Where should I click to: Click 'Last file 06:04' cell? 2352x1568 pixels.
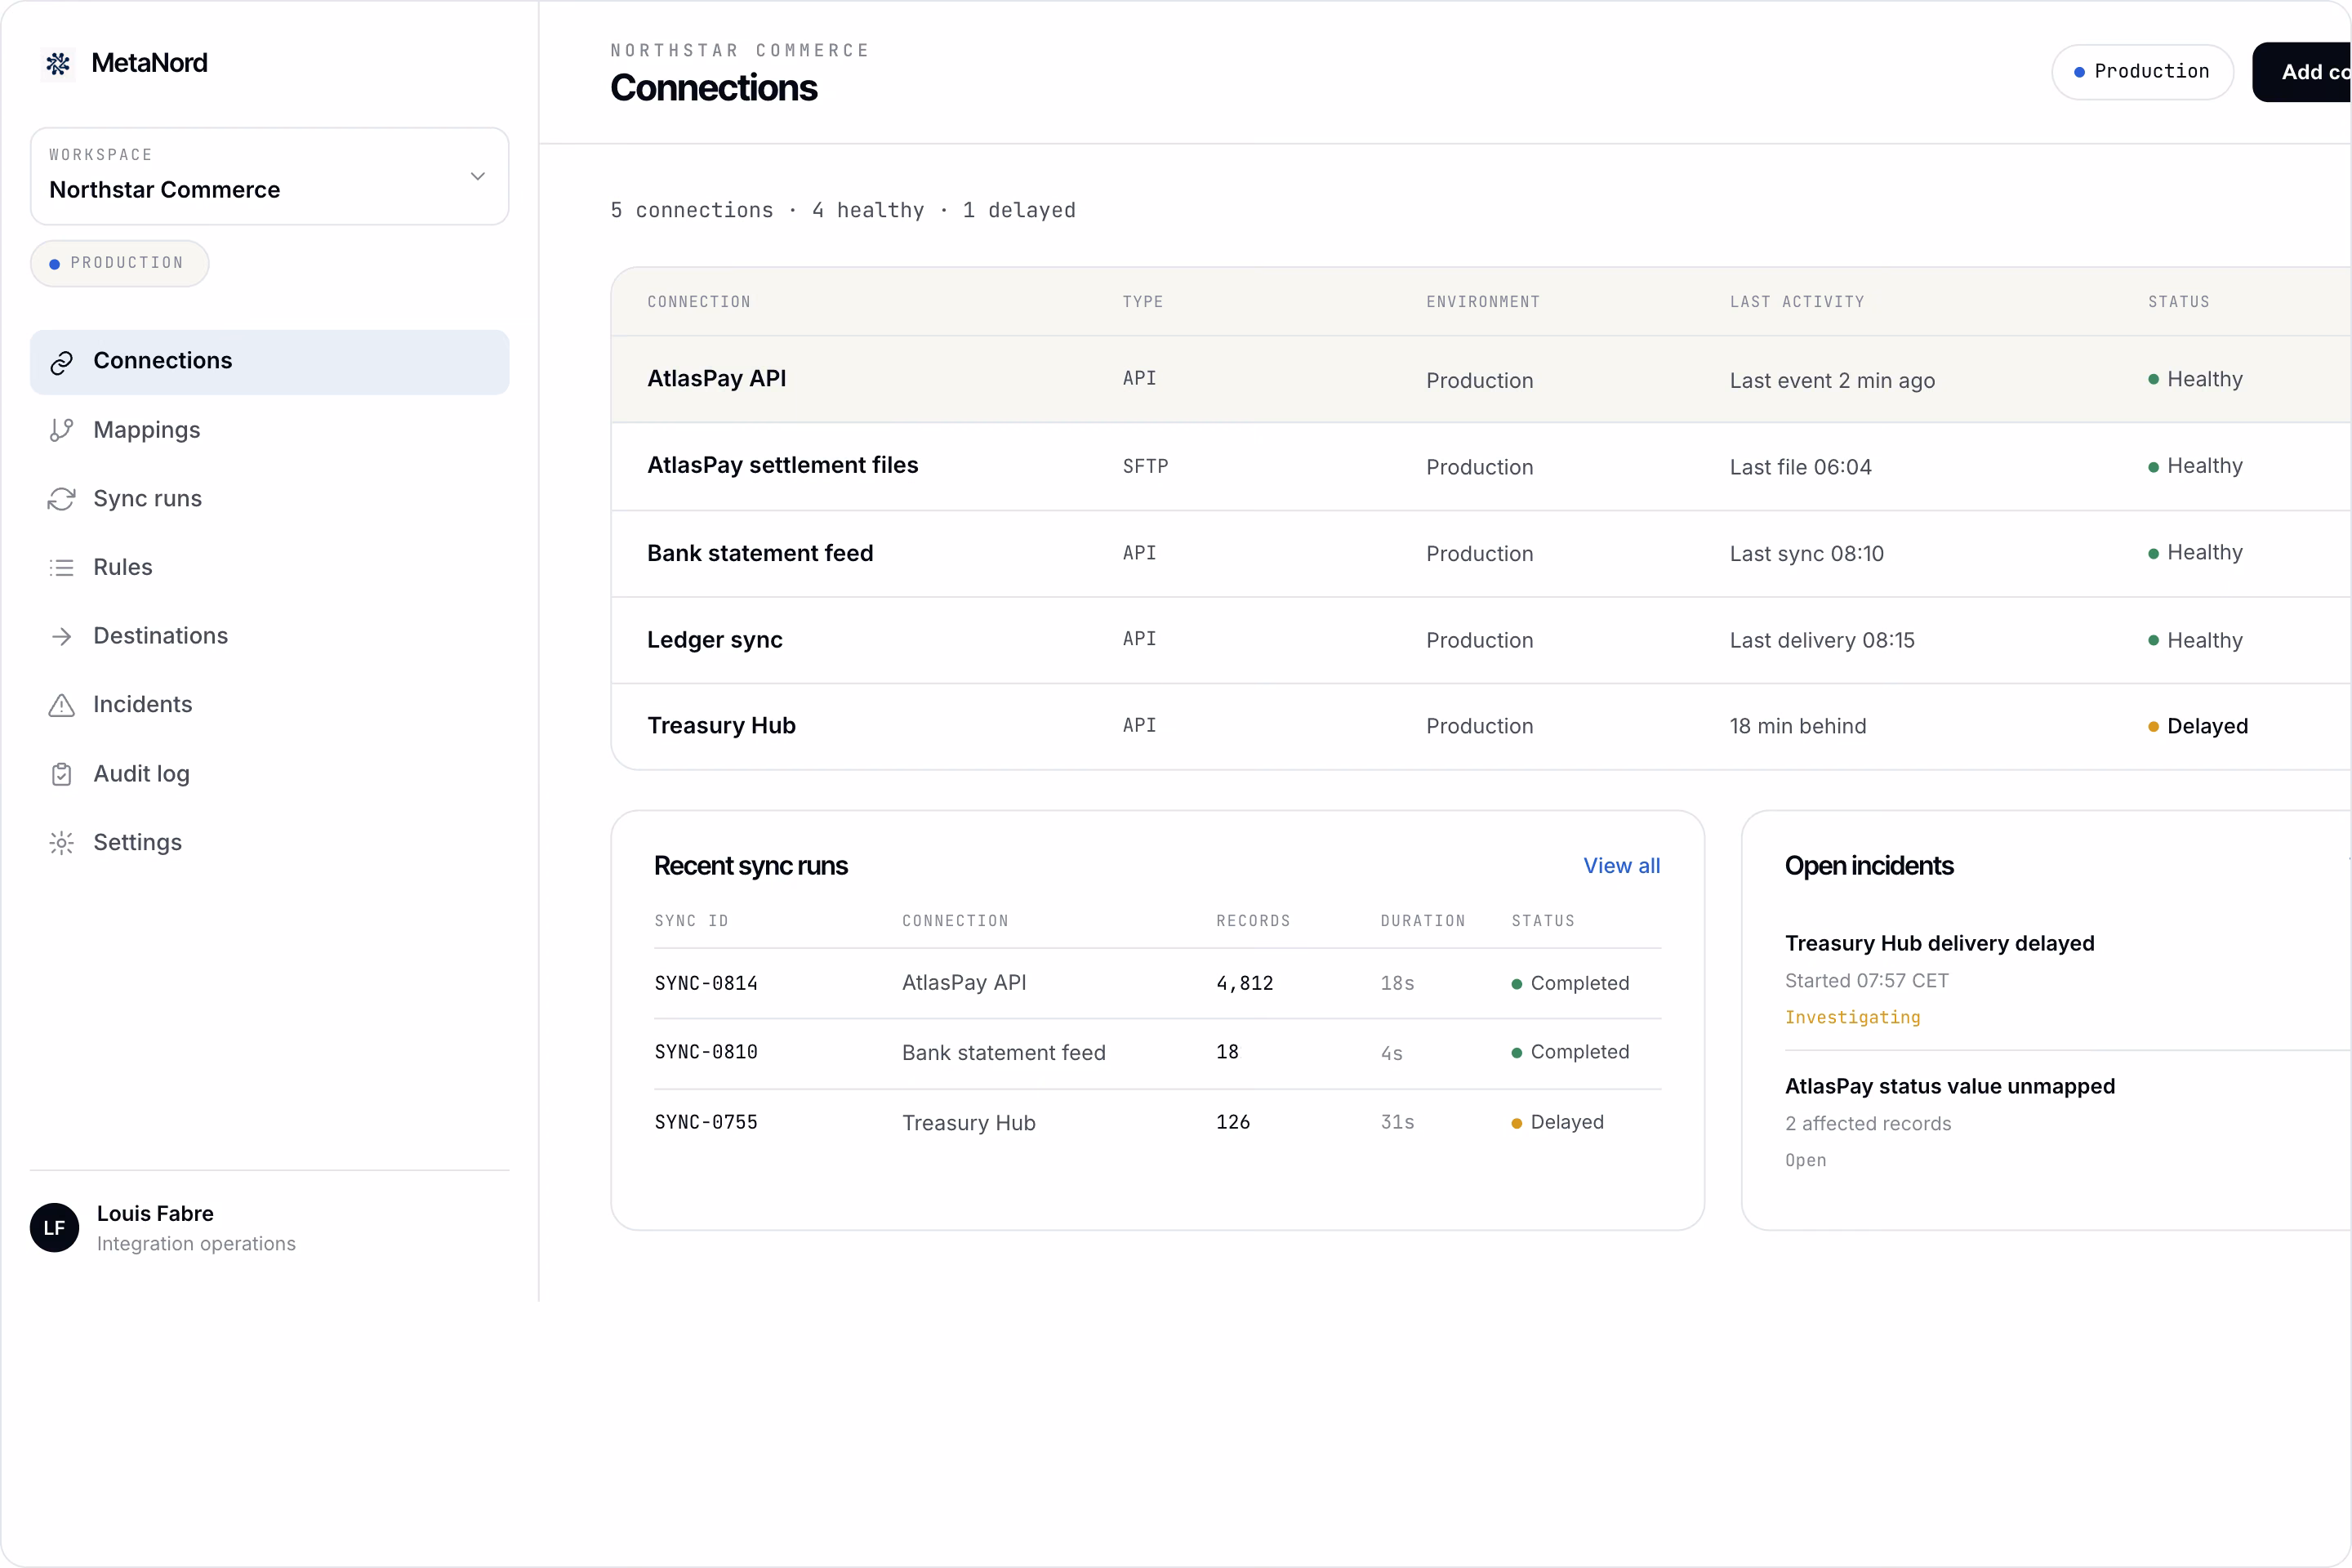pyautogui.click(x=1800, y=467)
